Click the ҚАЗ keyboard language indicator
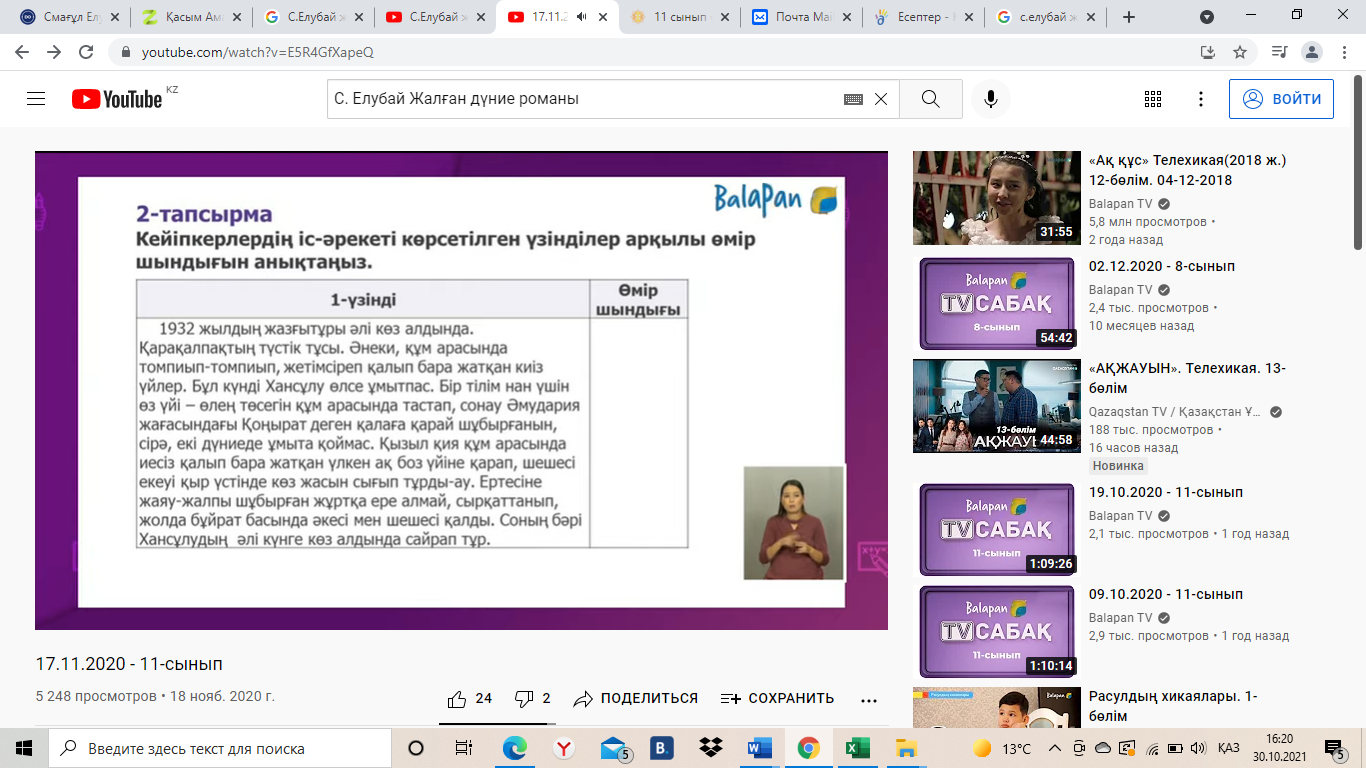Screen dimensions: 1366x768 tap(1229, 748)
